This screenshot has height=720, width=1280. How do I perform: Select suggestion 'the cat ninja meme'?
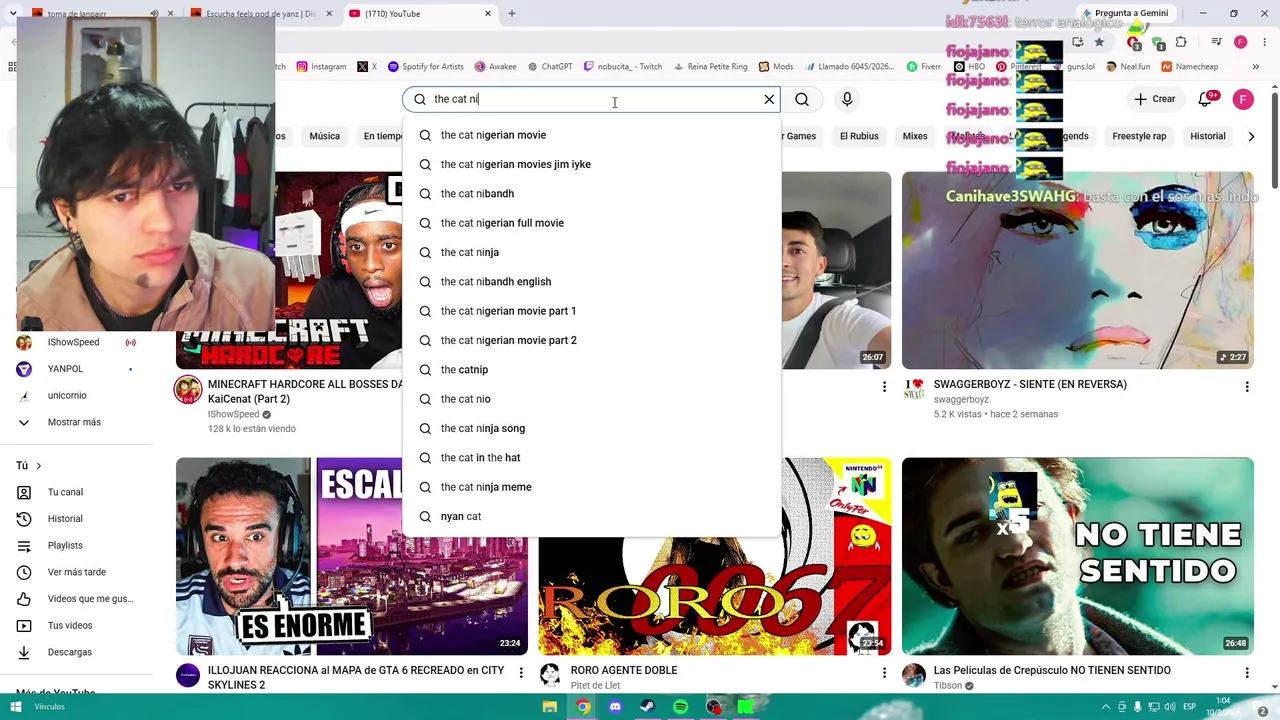(x=591, y=487)
